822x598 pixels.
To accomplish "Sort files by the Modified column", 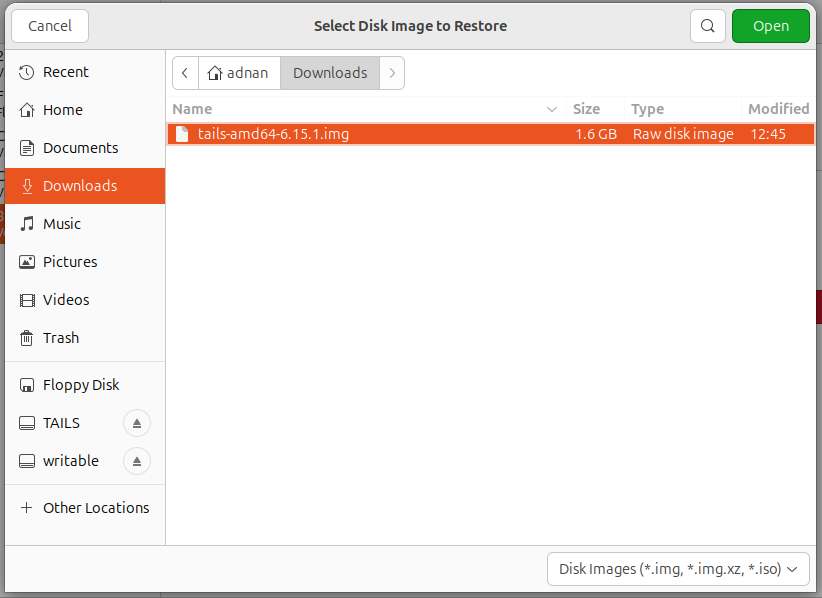I will click(x=778, y=109).
